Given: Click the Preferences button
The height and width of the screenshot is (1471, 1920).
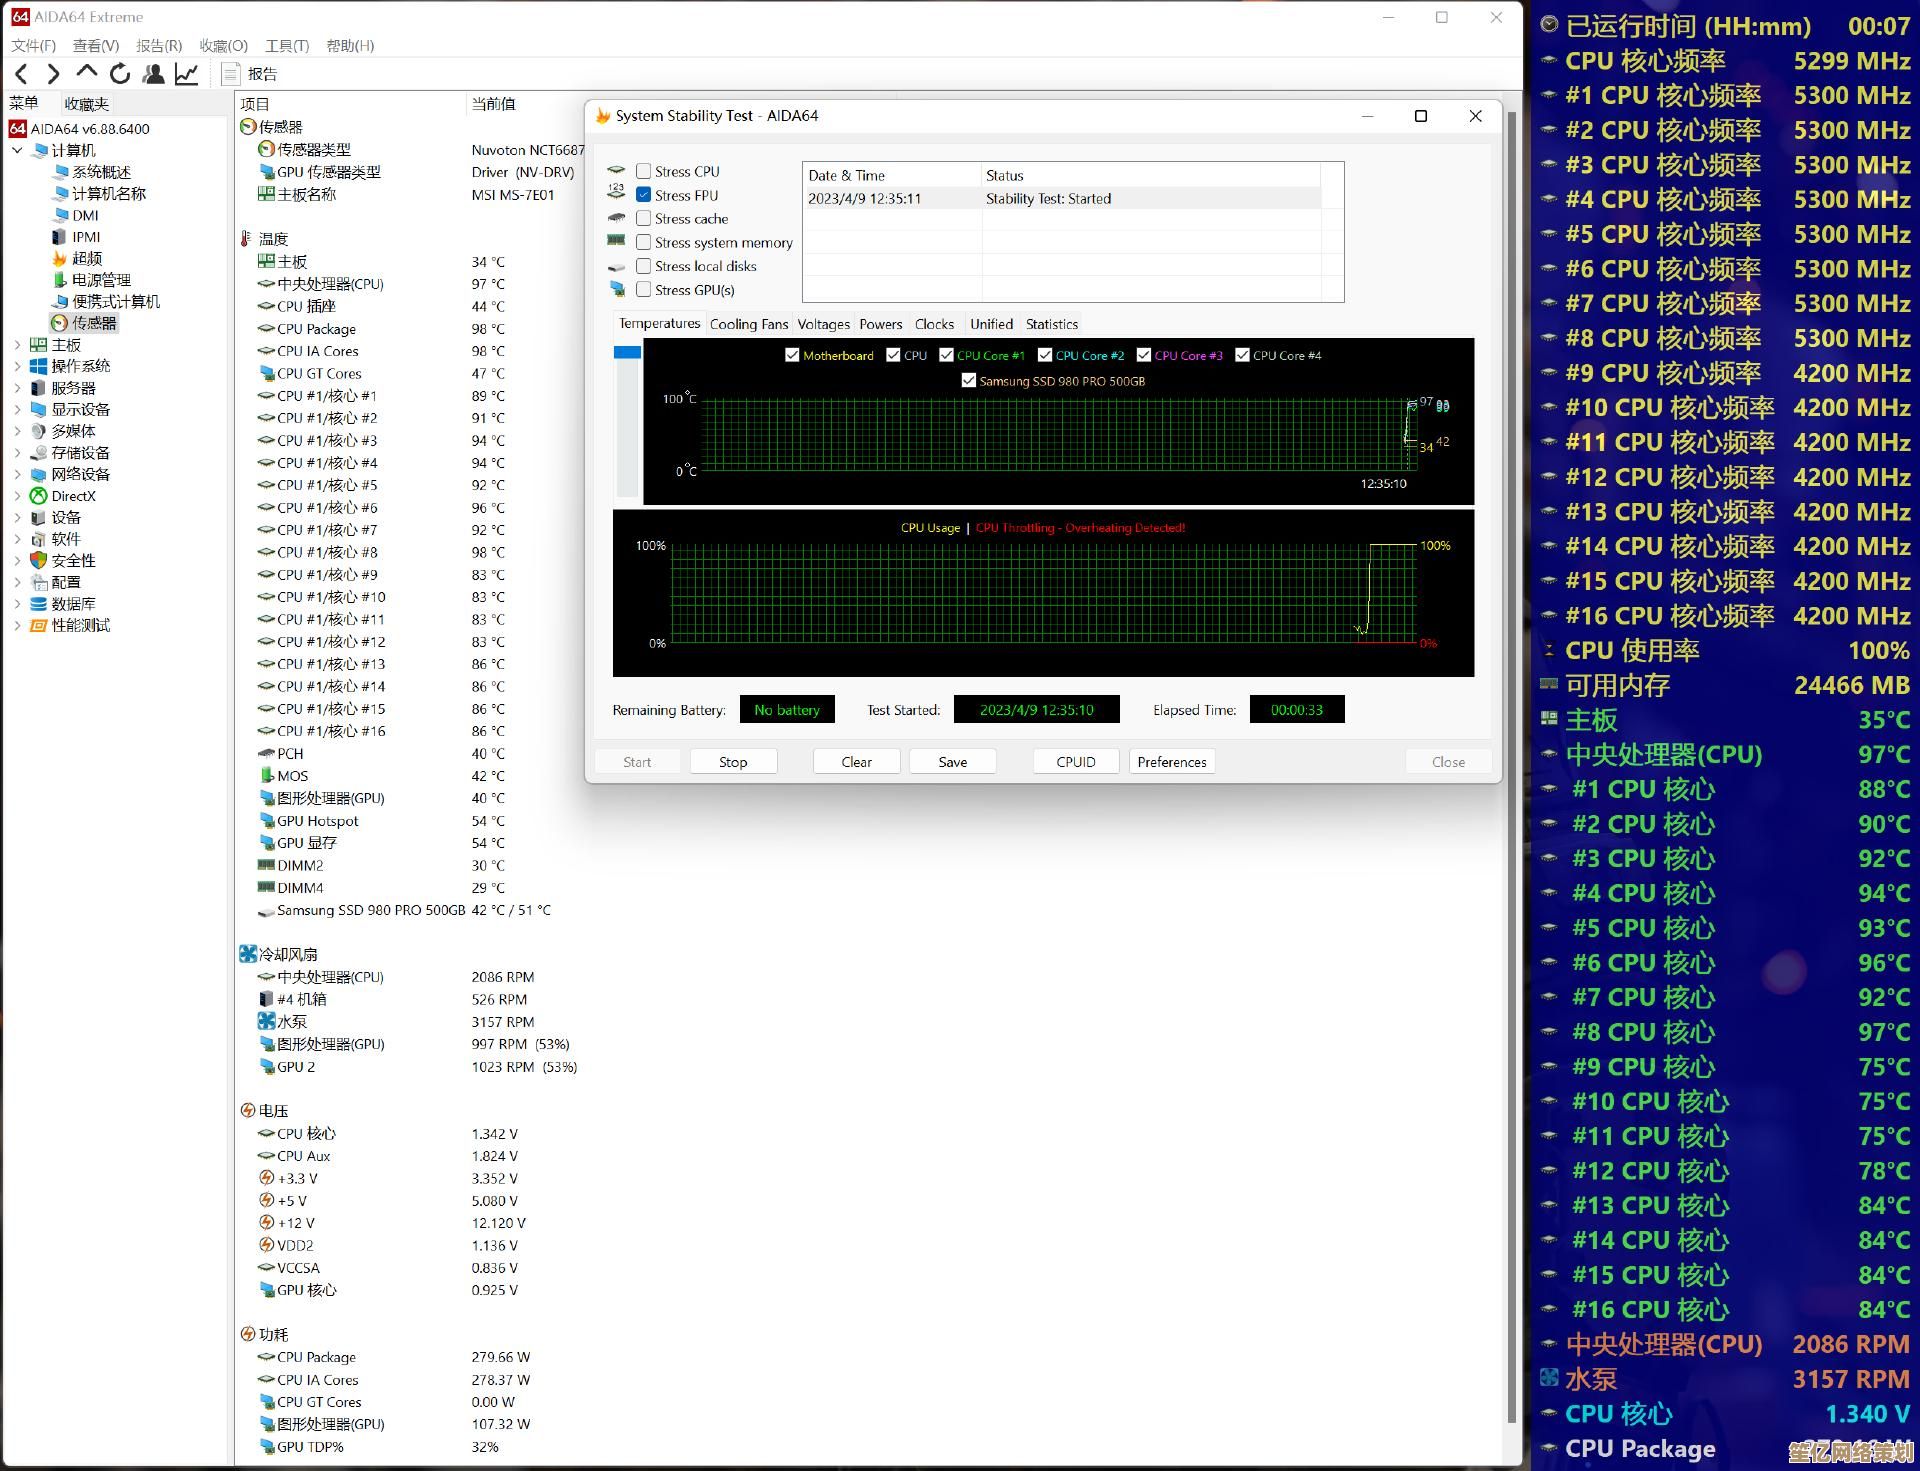Looking at the screenshot, I should point(1171,762).
